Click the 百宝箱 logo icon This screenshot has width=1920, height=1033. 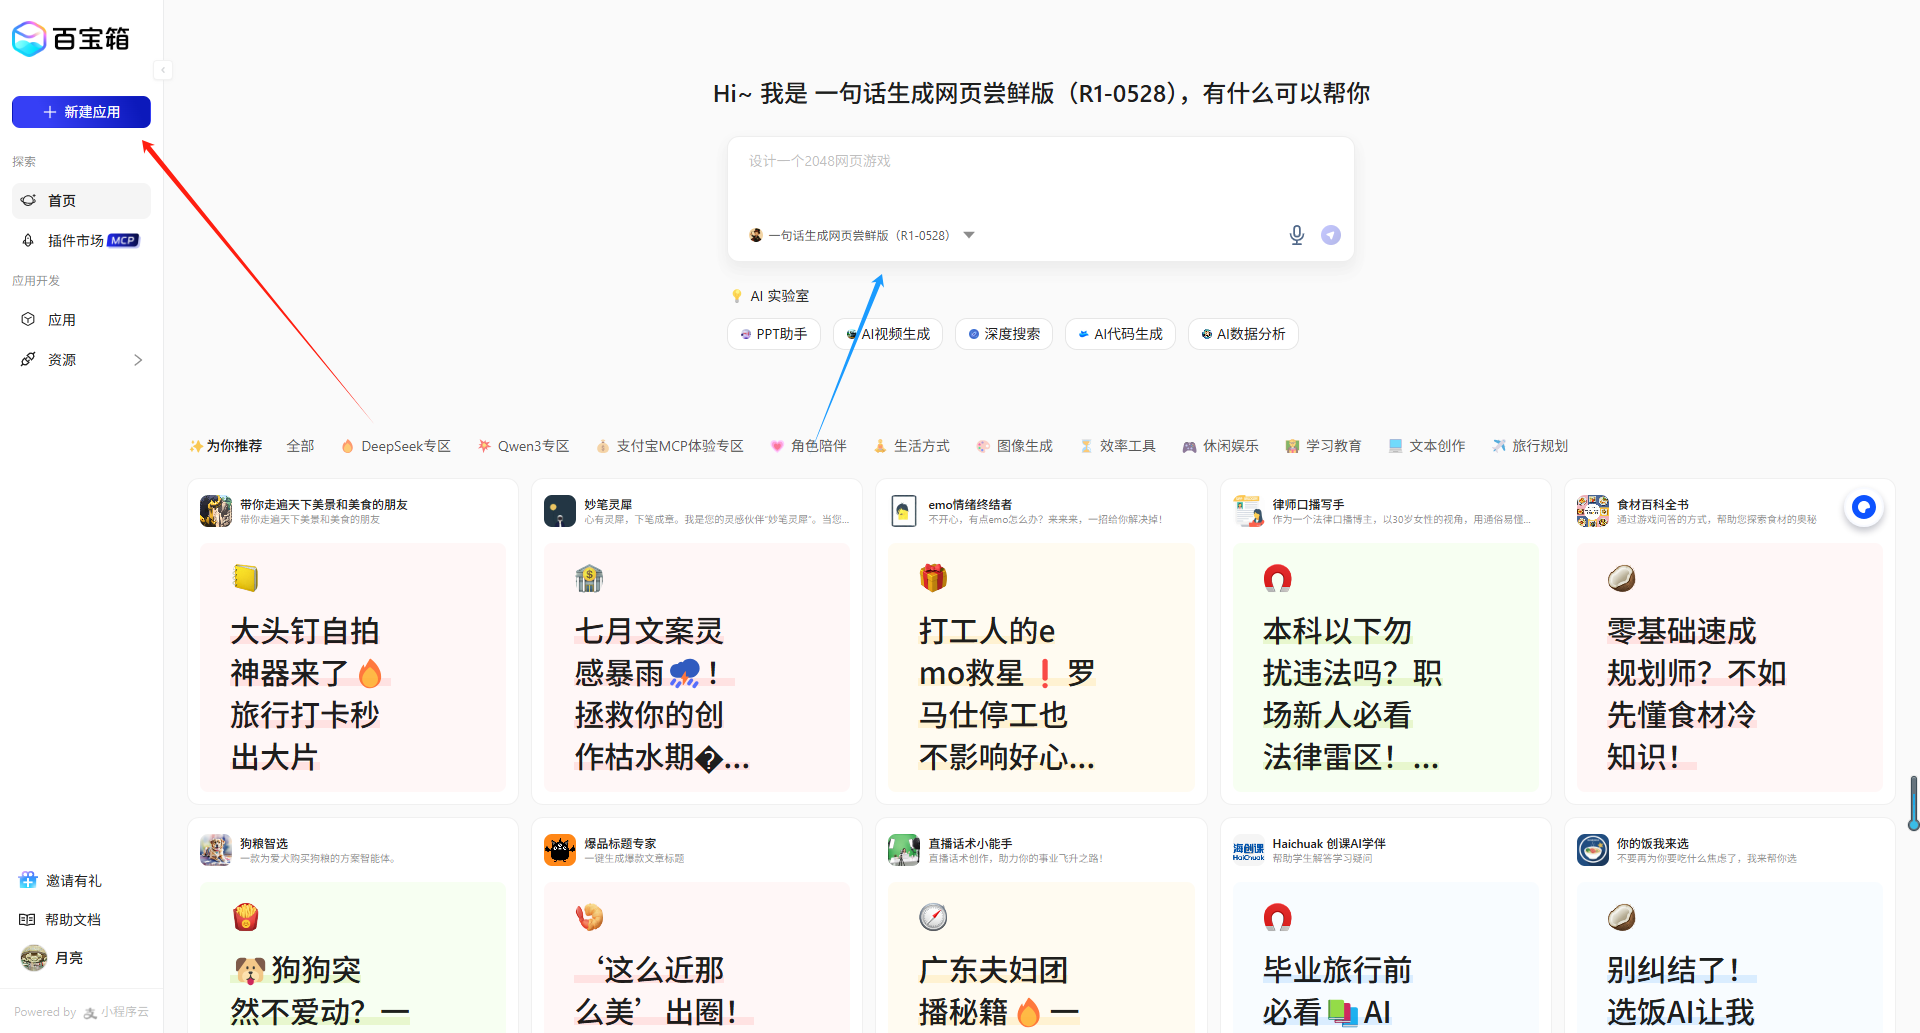(29, 39)
